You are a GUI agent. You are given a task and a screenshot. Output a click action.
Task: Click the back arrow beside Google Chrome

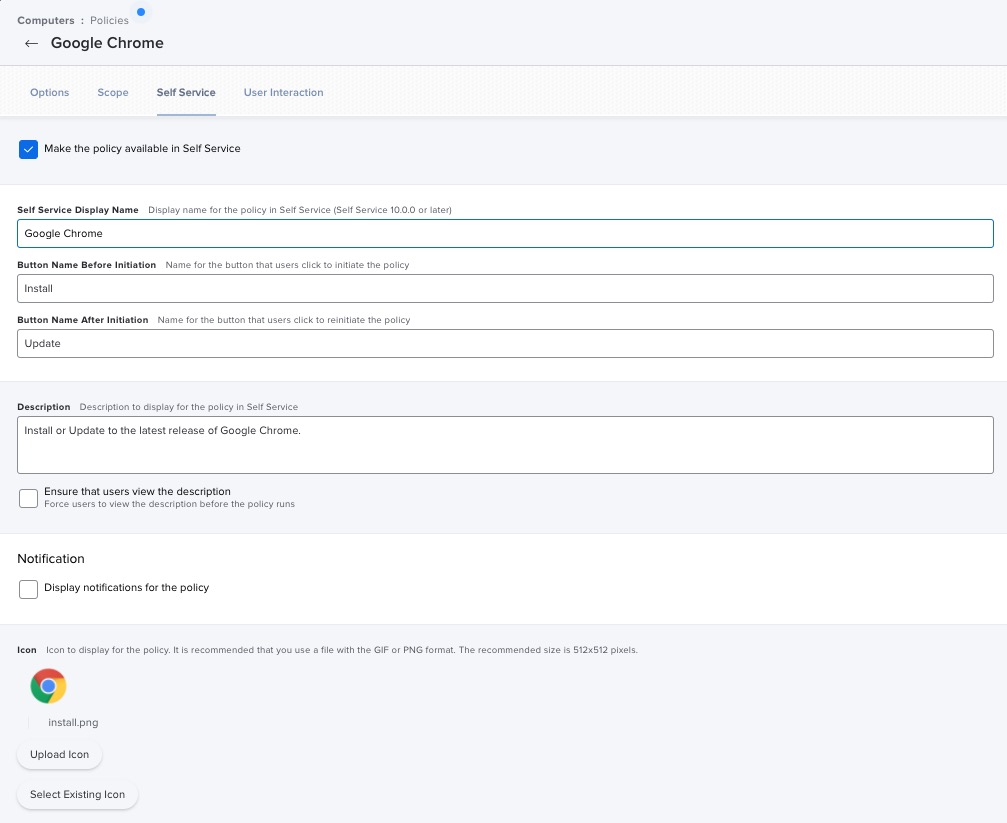point(31,44)
